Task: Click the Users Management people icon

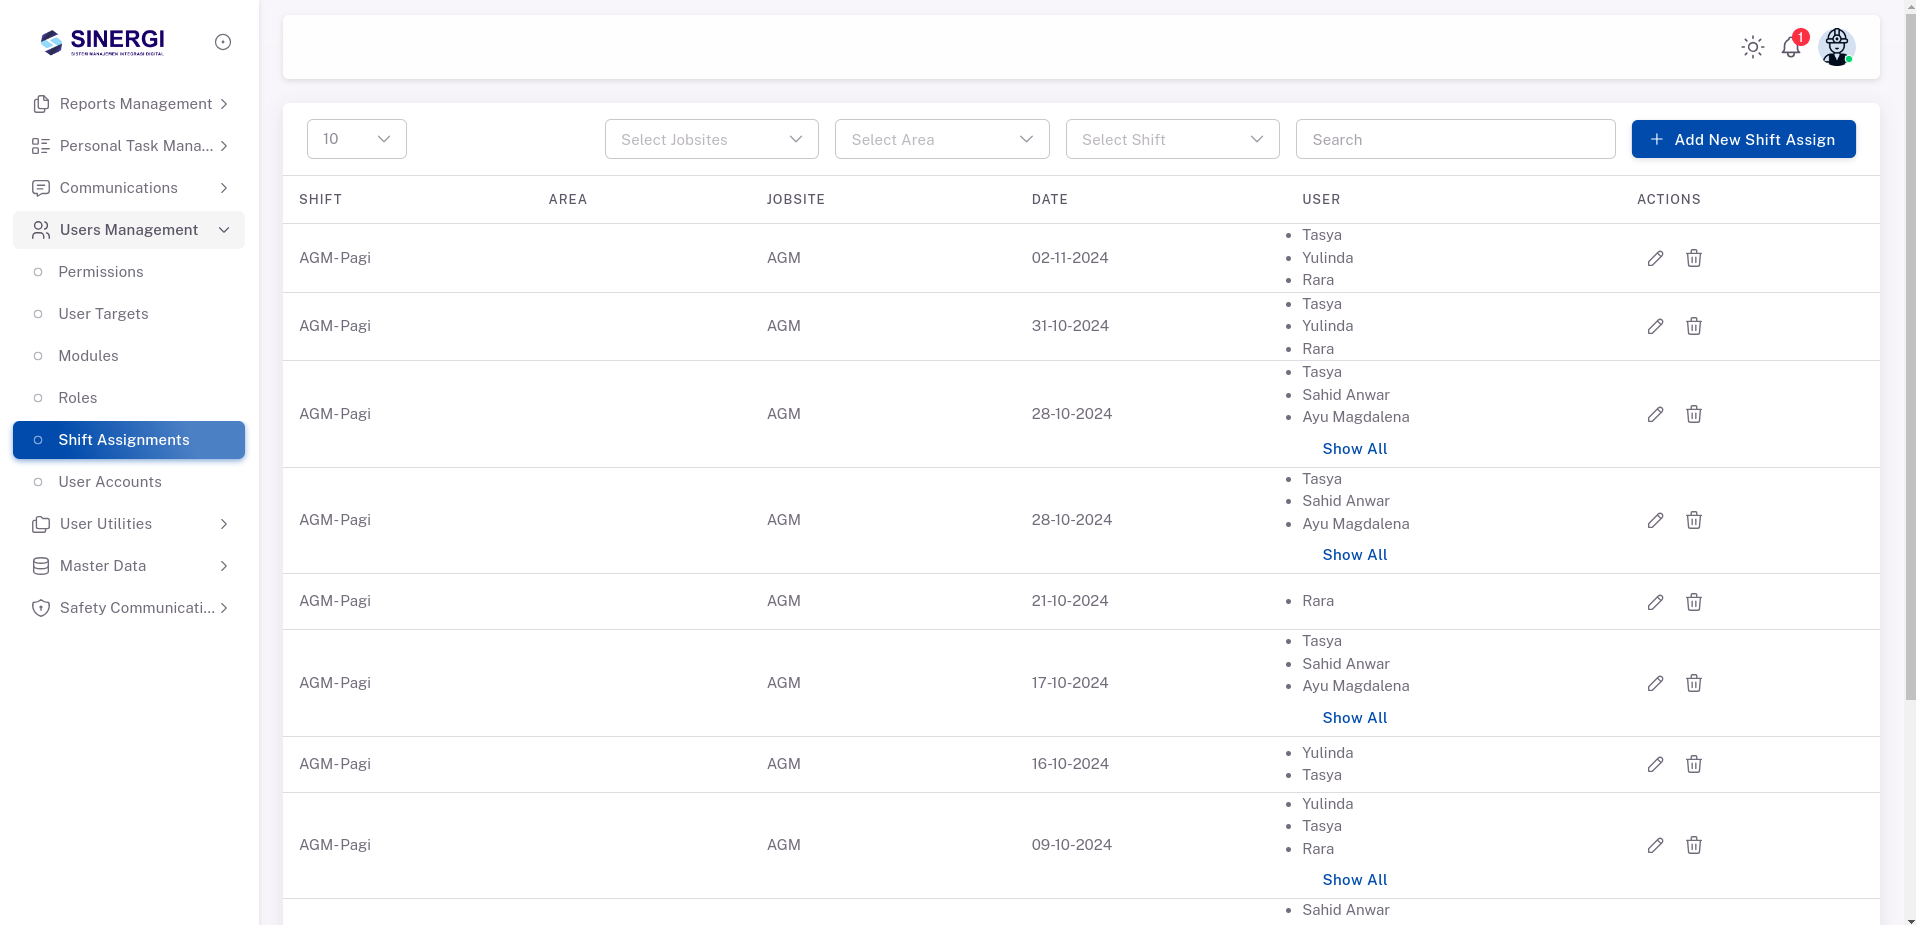Action: click(x=41, y=230)
